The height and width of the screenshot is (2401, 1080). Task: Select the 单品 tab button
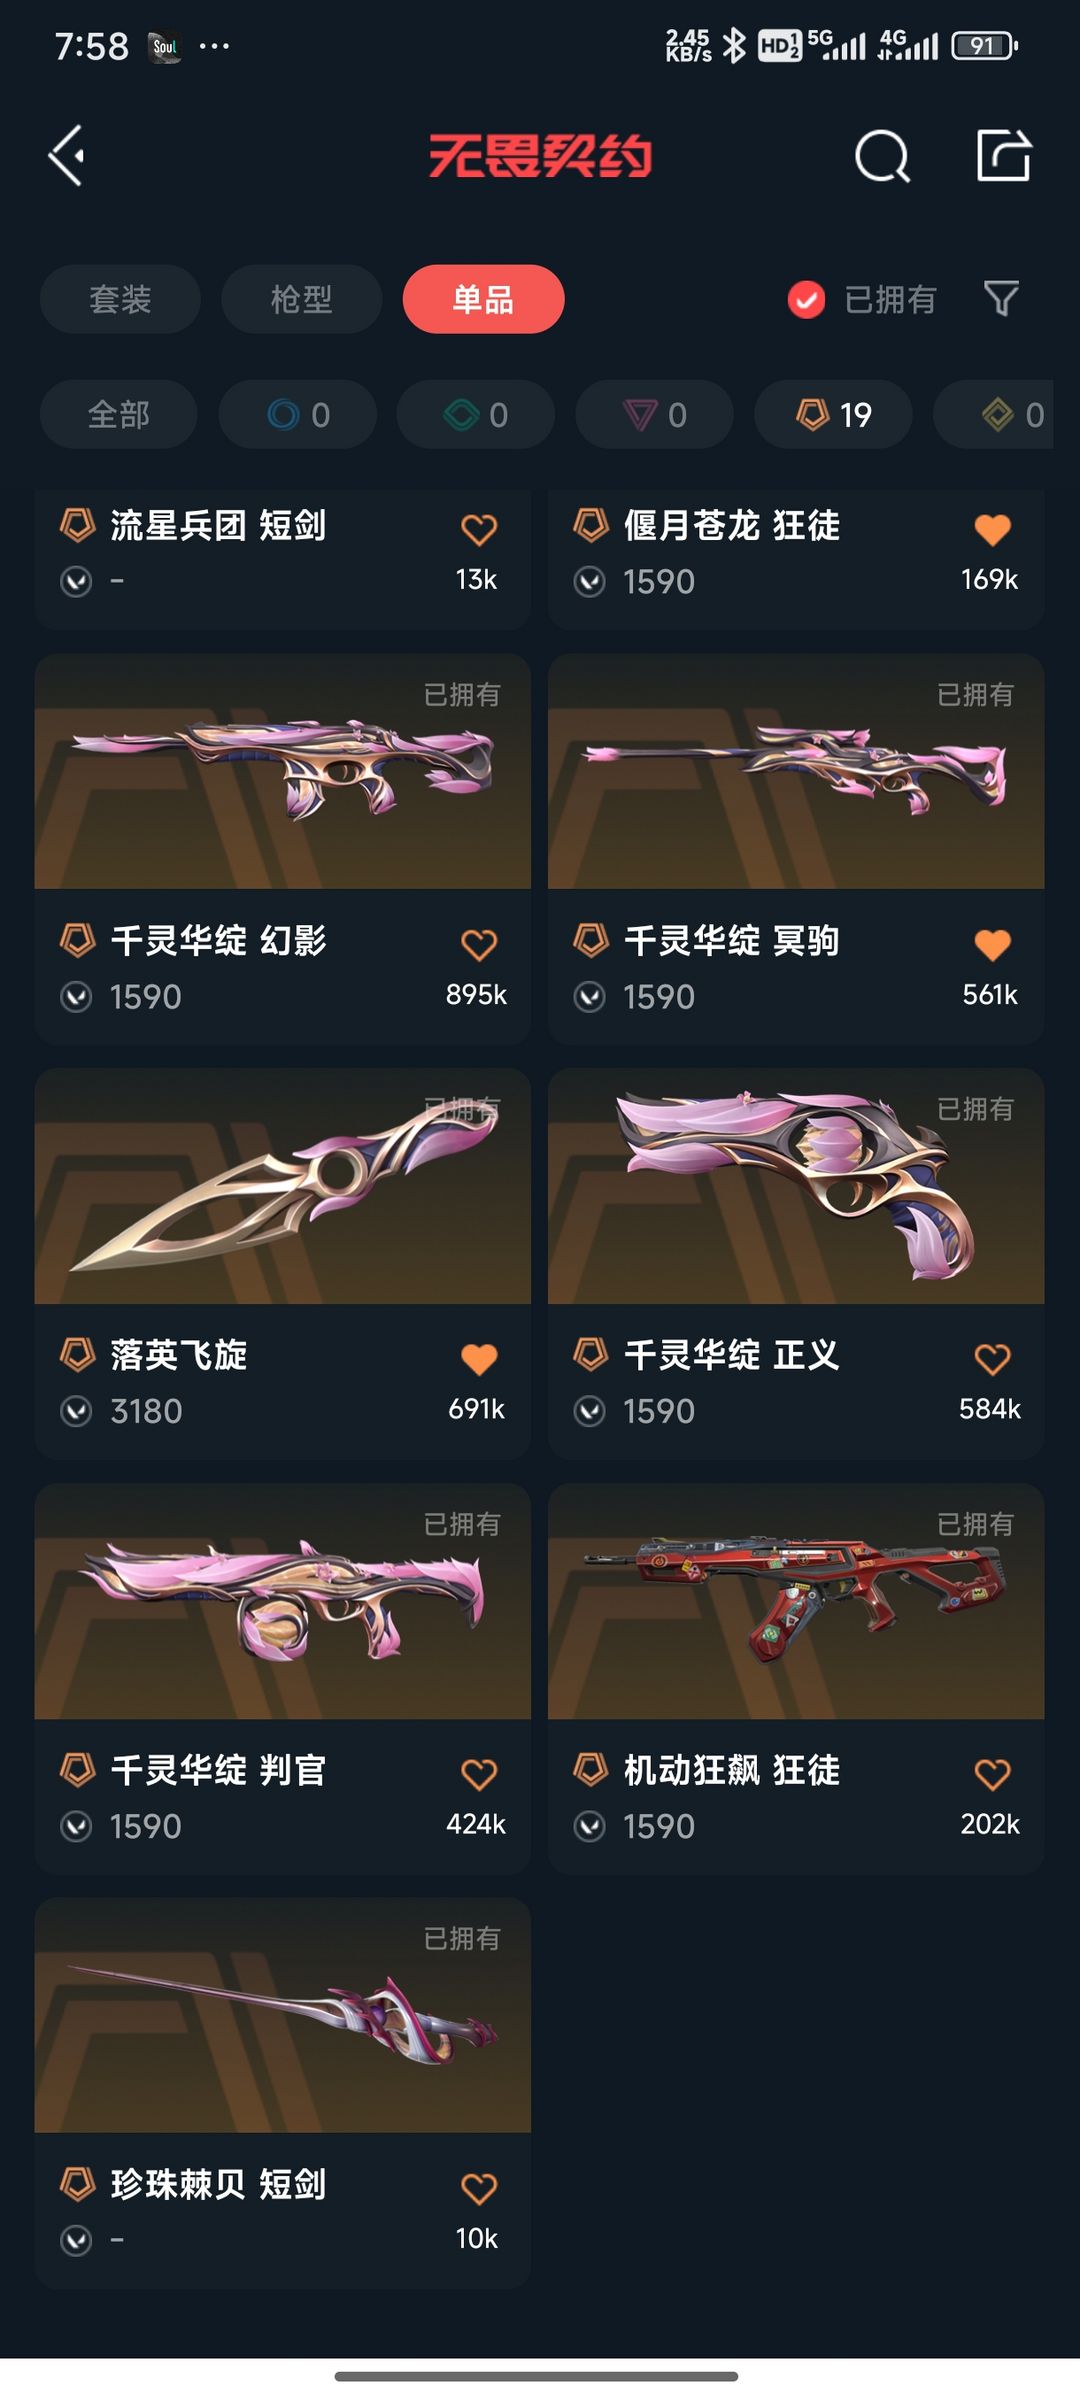point(484,299)
